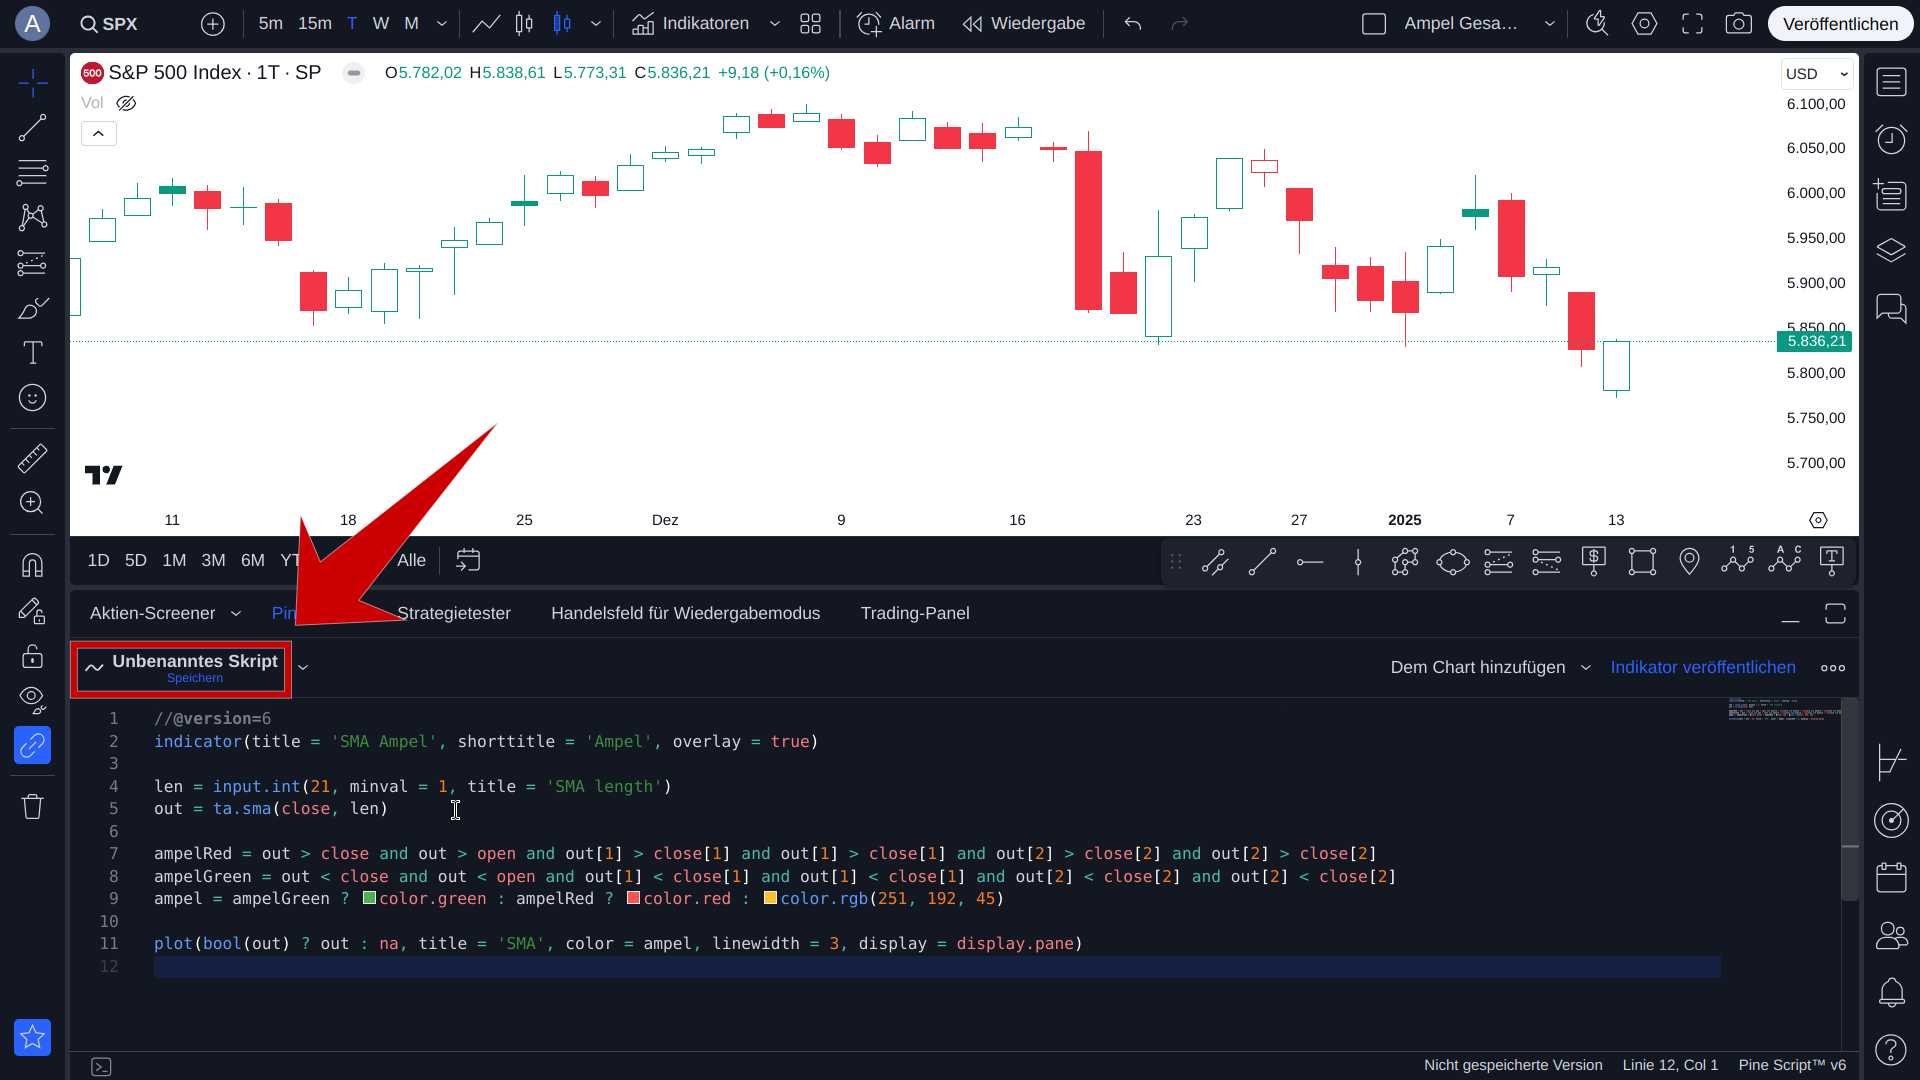
Task: Toggle lock all drawings
Action: (x=32, y=656)
